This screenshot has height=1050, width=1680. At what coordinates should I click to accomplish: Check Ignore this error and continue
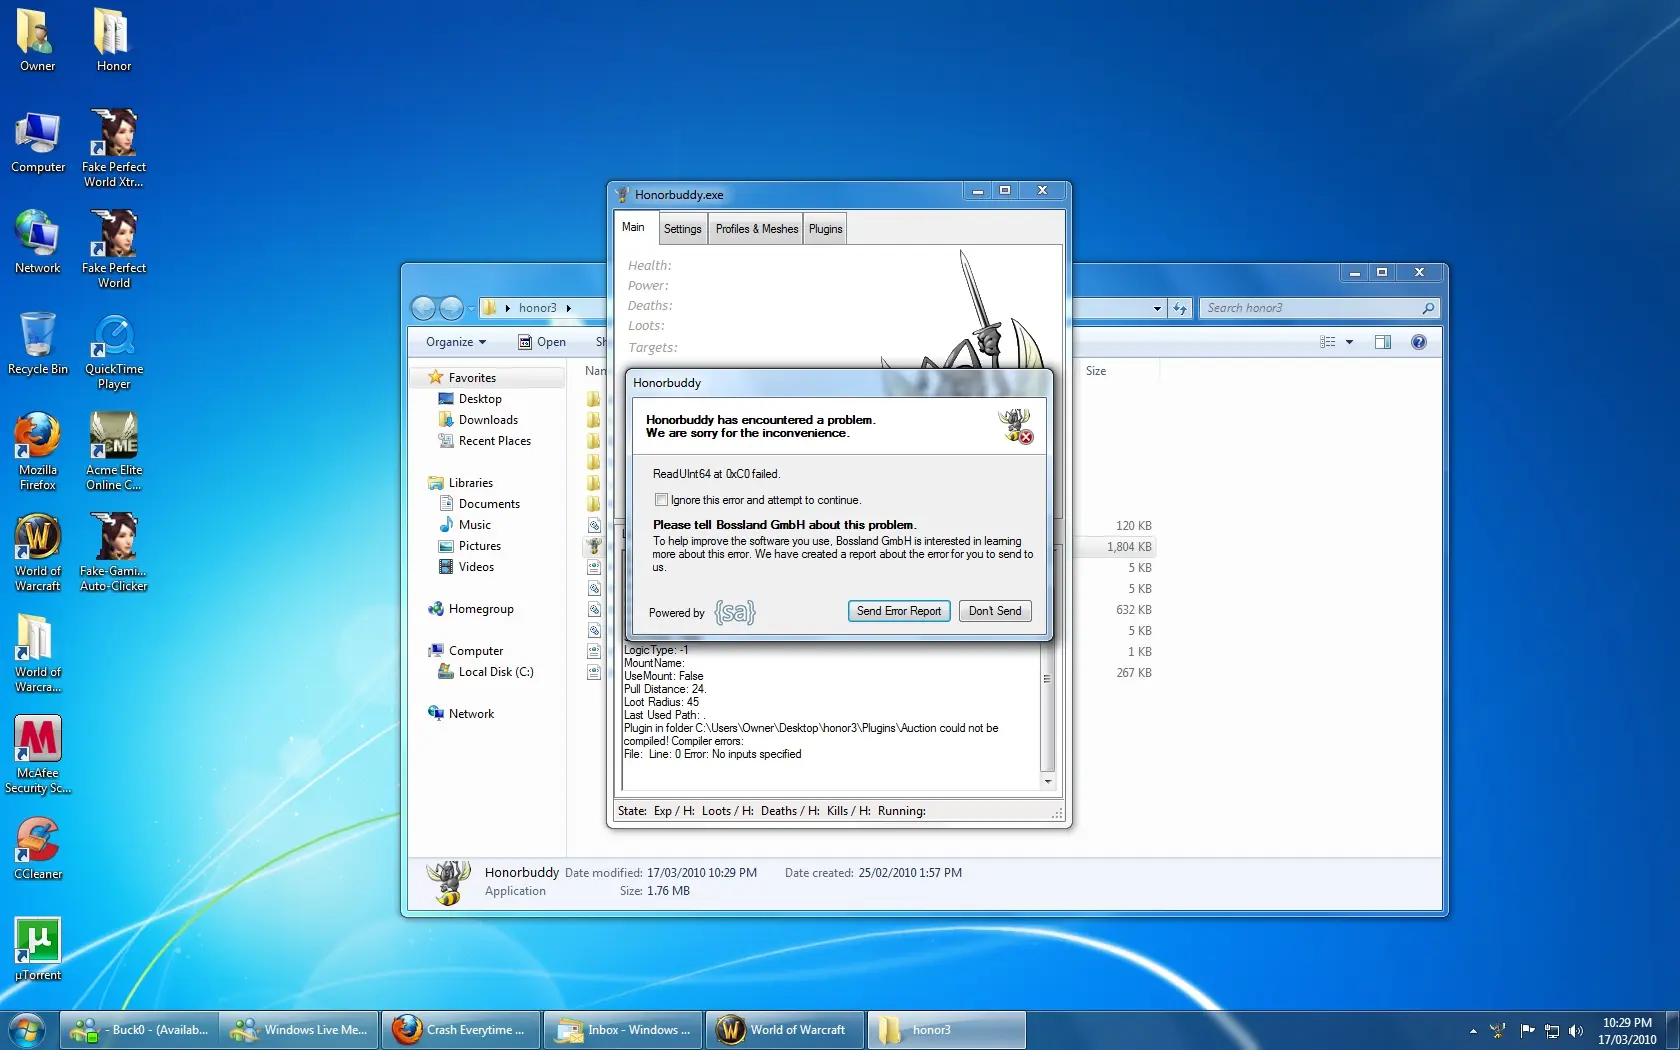661,500
